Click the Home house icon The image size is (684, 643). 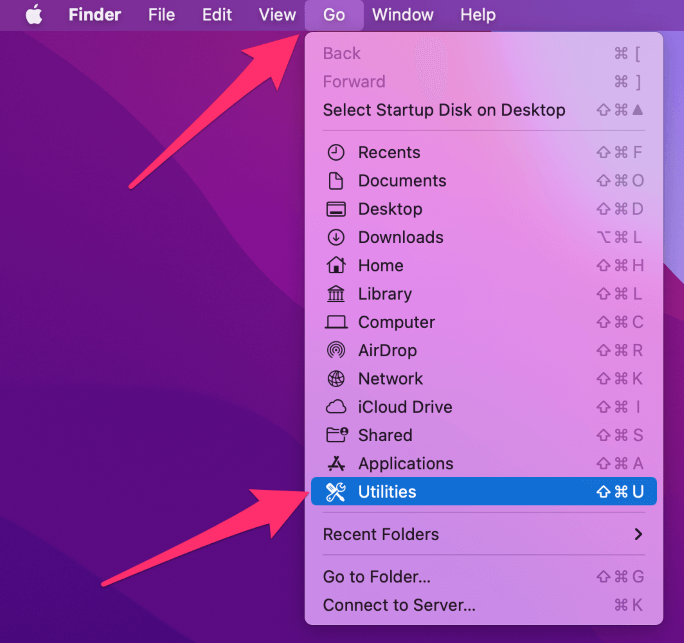coord(336,265)
